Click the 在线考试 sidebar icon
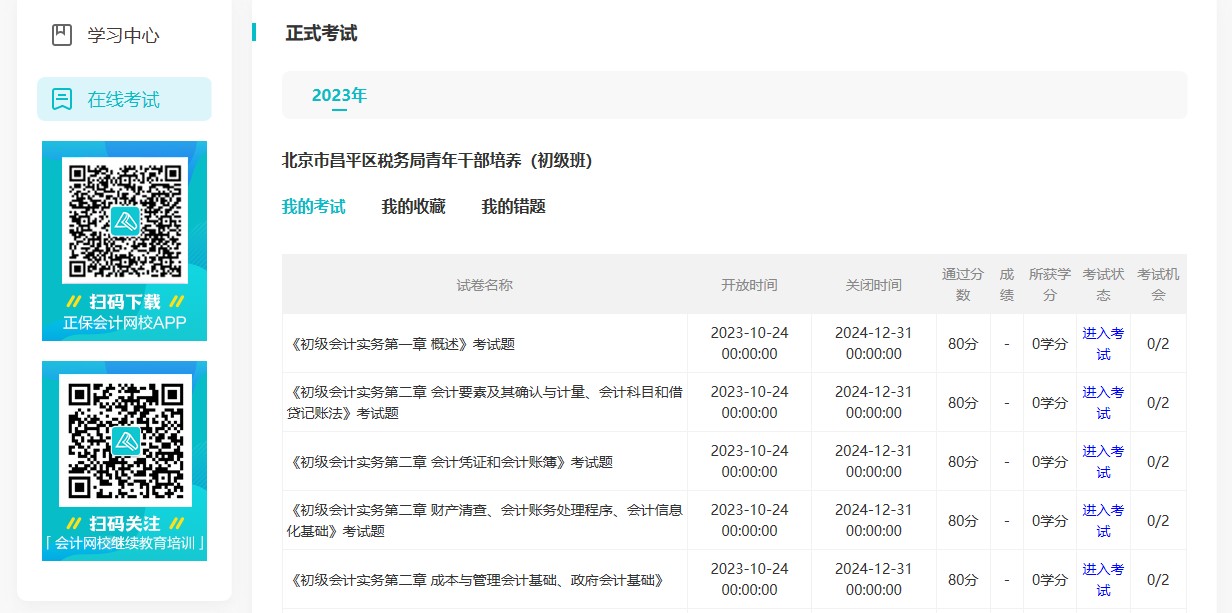 point(62,99)
